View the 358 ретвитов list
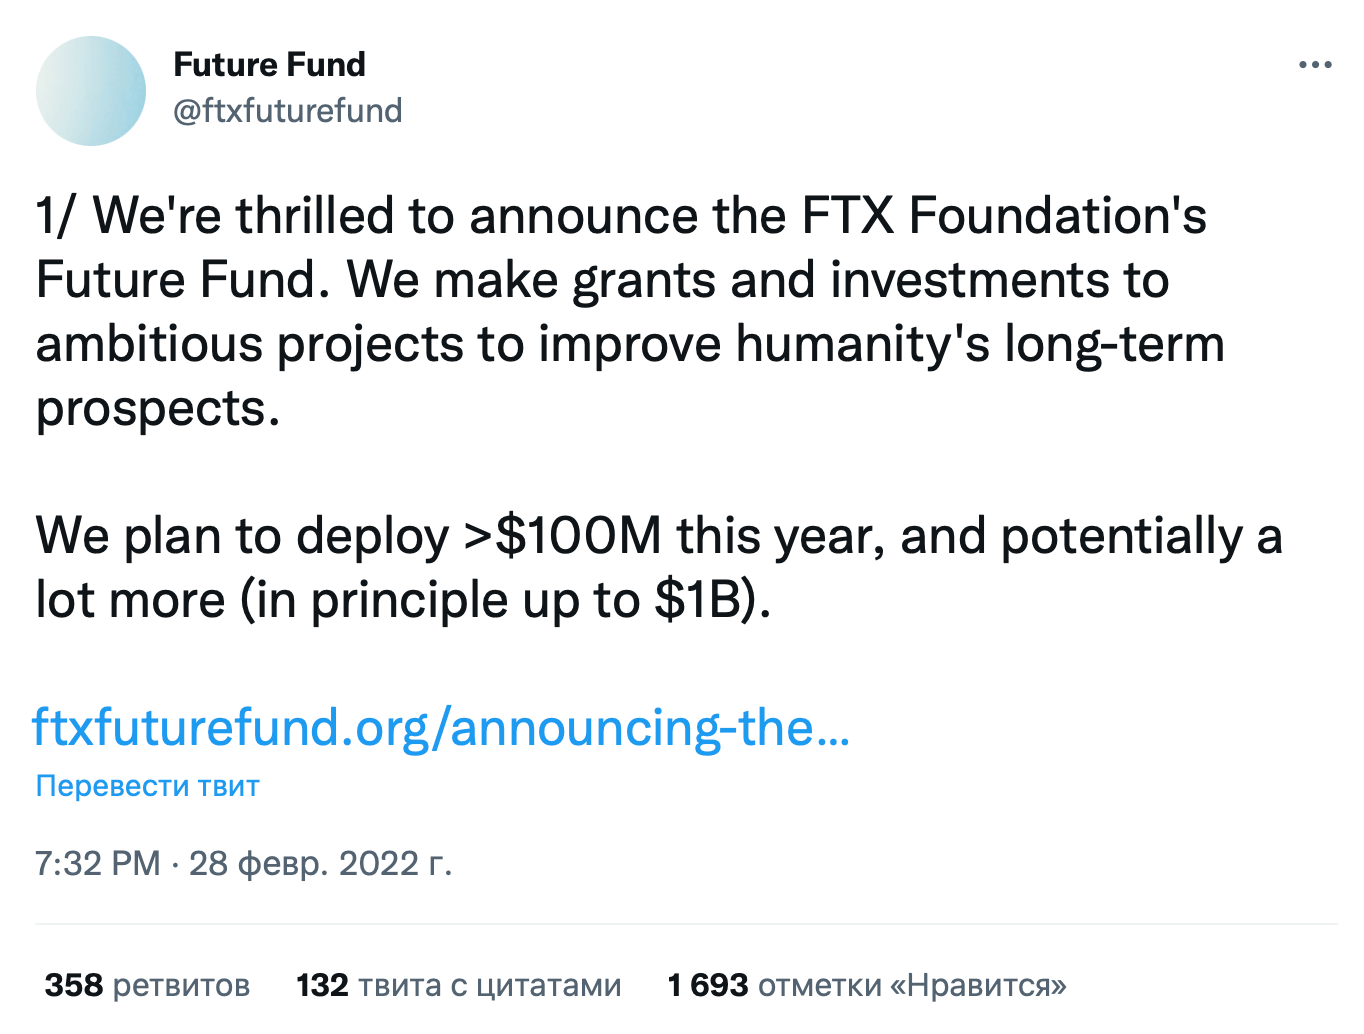 pos(147,985)
